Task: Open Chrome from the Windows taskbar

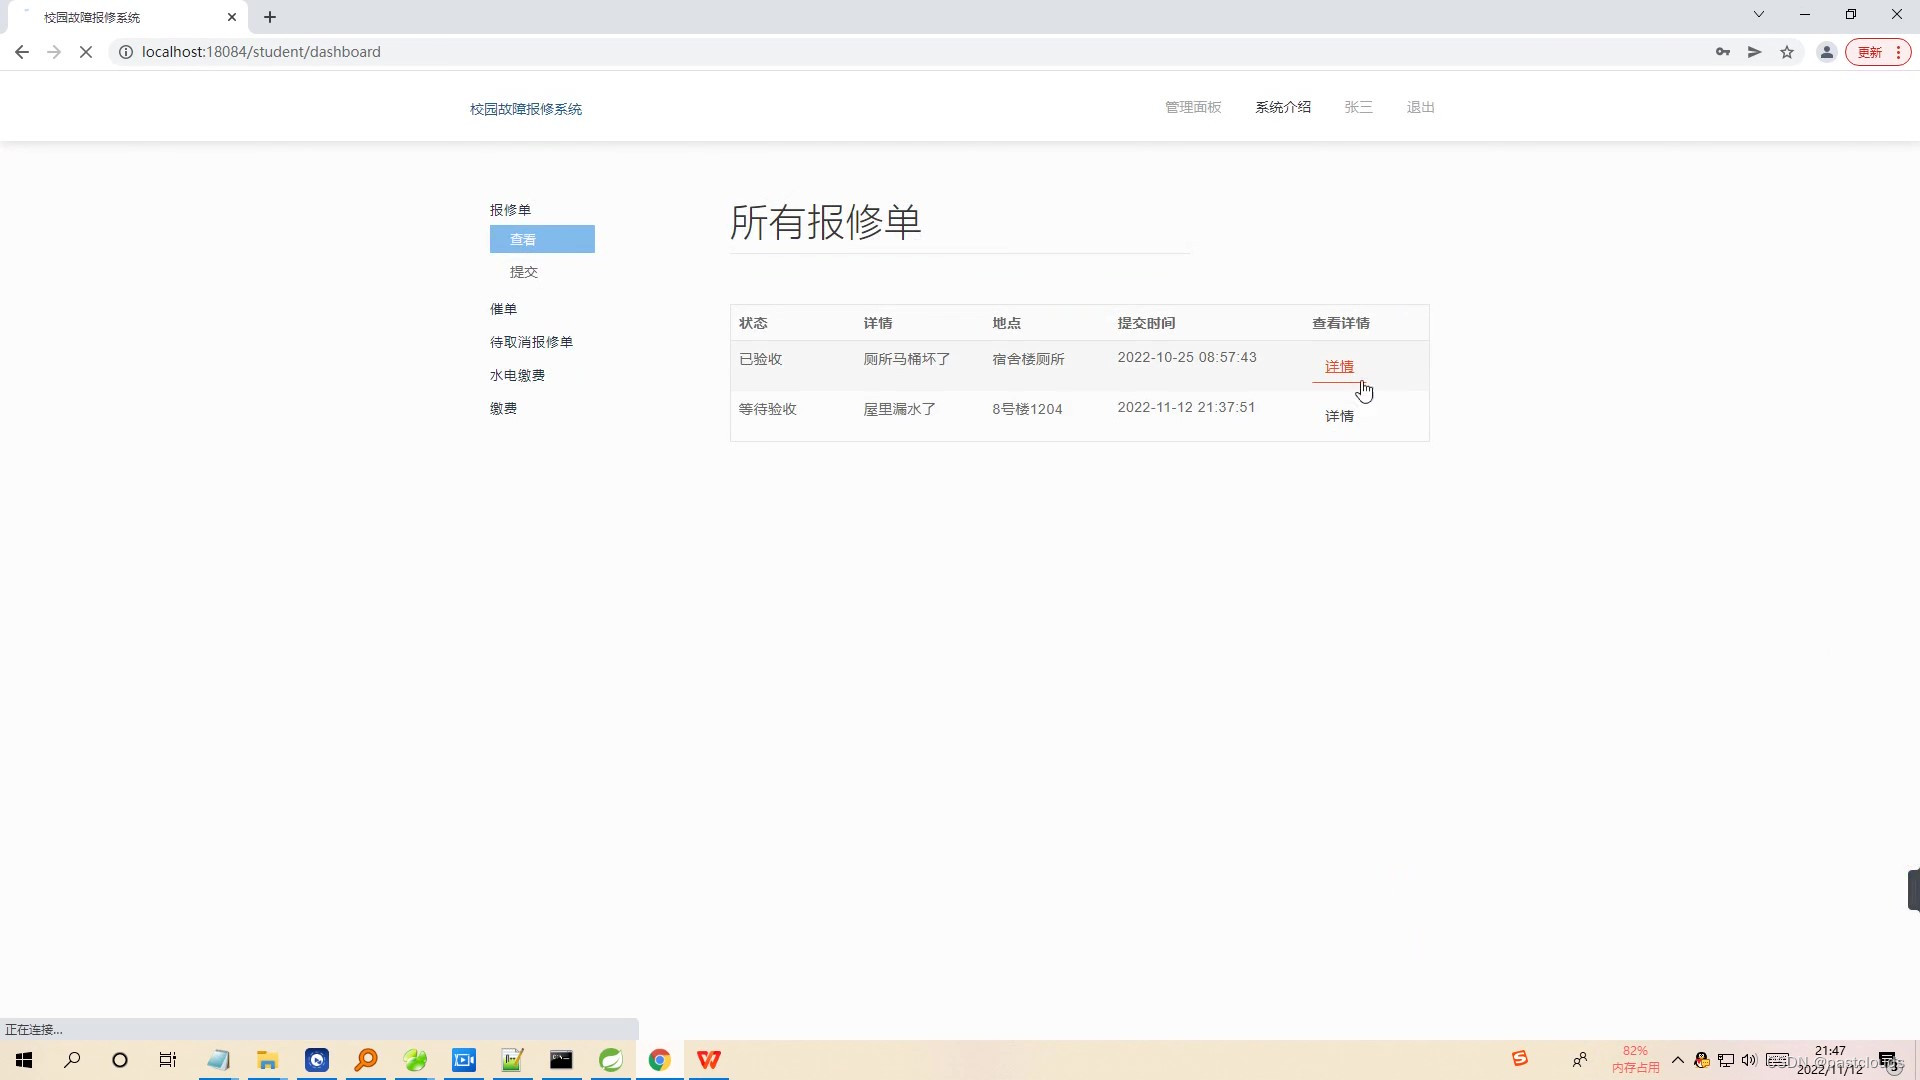Action: (659, 1059)
